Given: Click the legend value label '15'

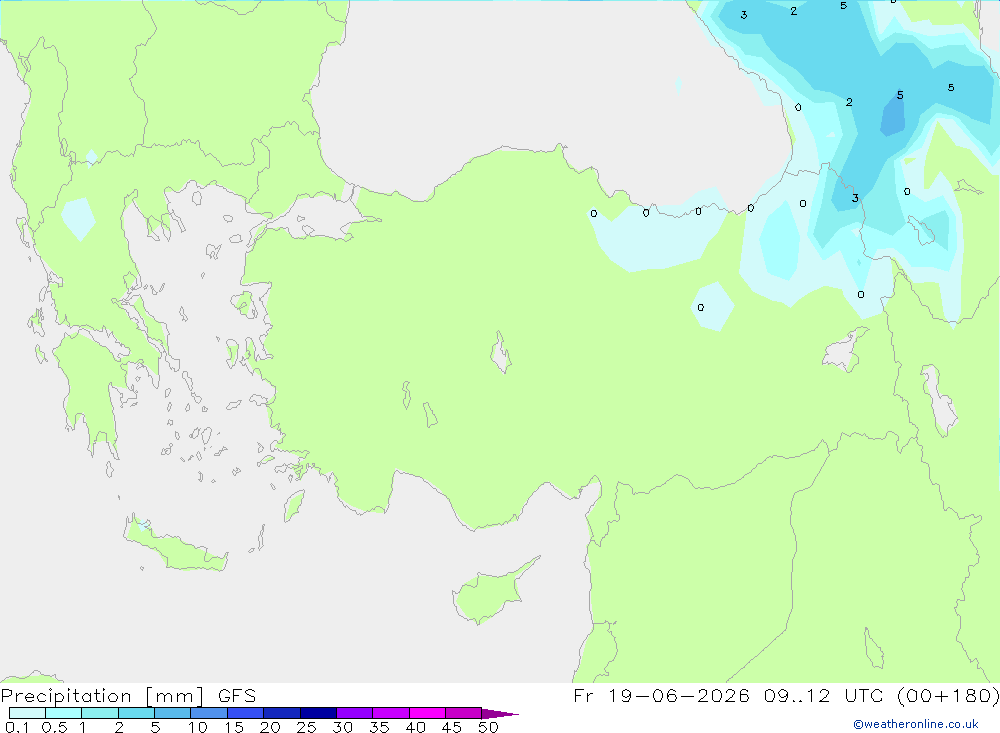Looking at the screenshot, I should click(x=234, y=727).
